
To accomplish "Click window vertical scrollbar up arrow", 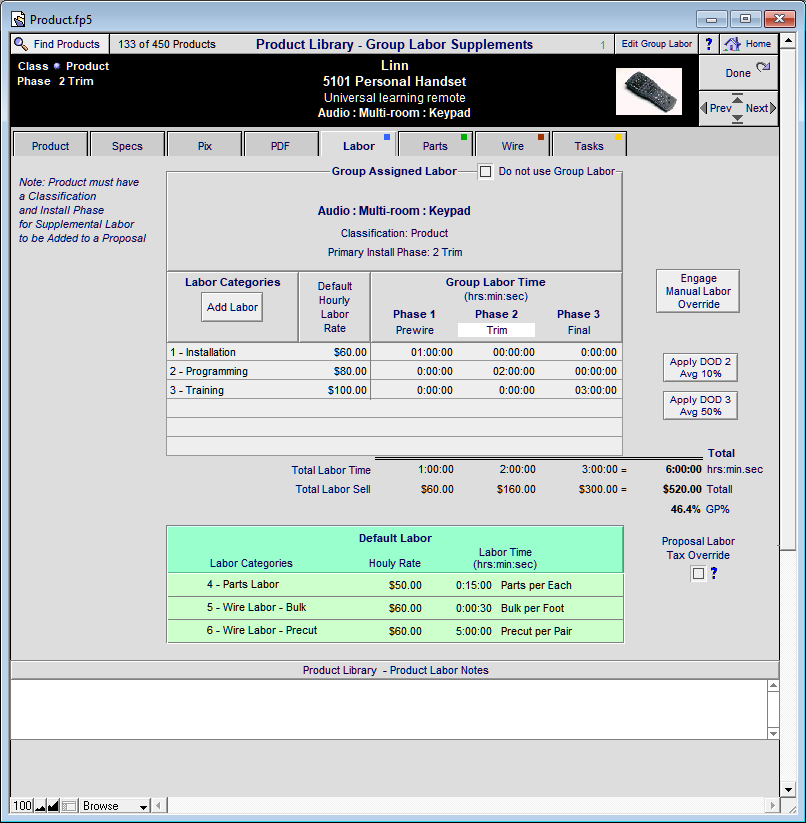I will [x=788, y=40].
